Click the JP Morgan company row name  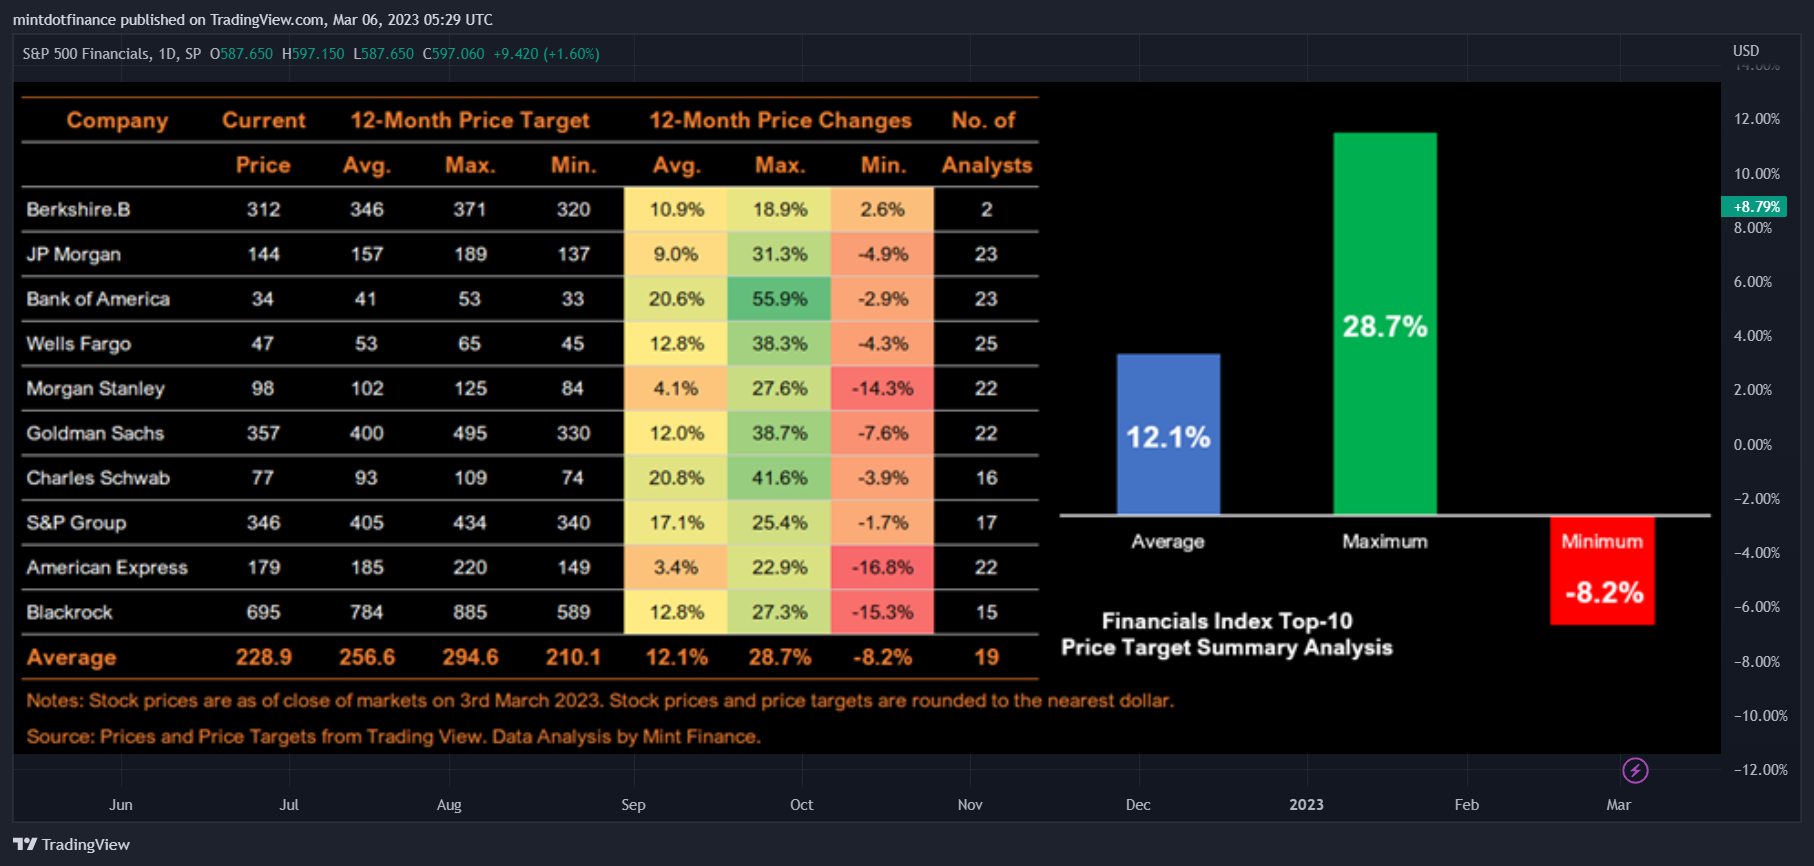73,254
